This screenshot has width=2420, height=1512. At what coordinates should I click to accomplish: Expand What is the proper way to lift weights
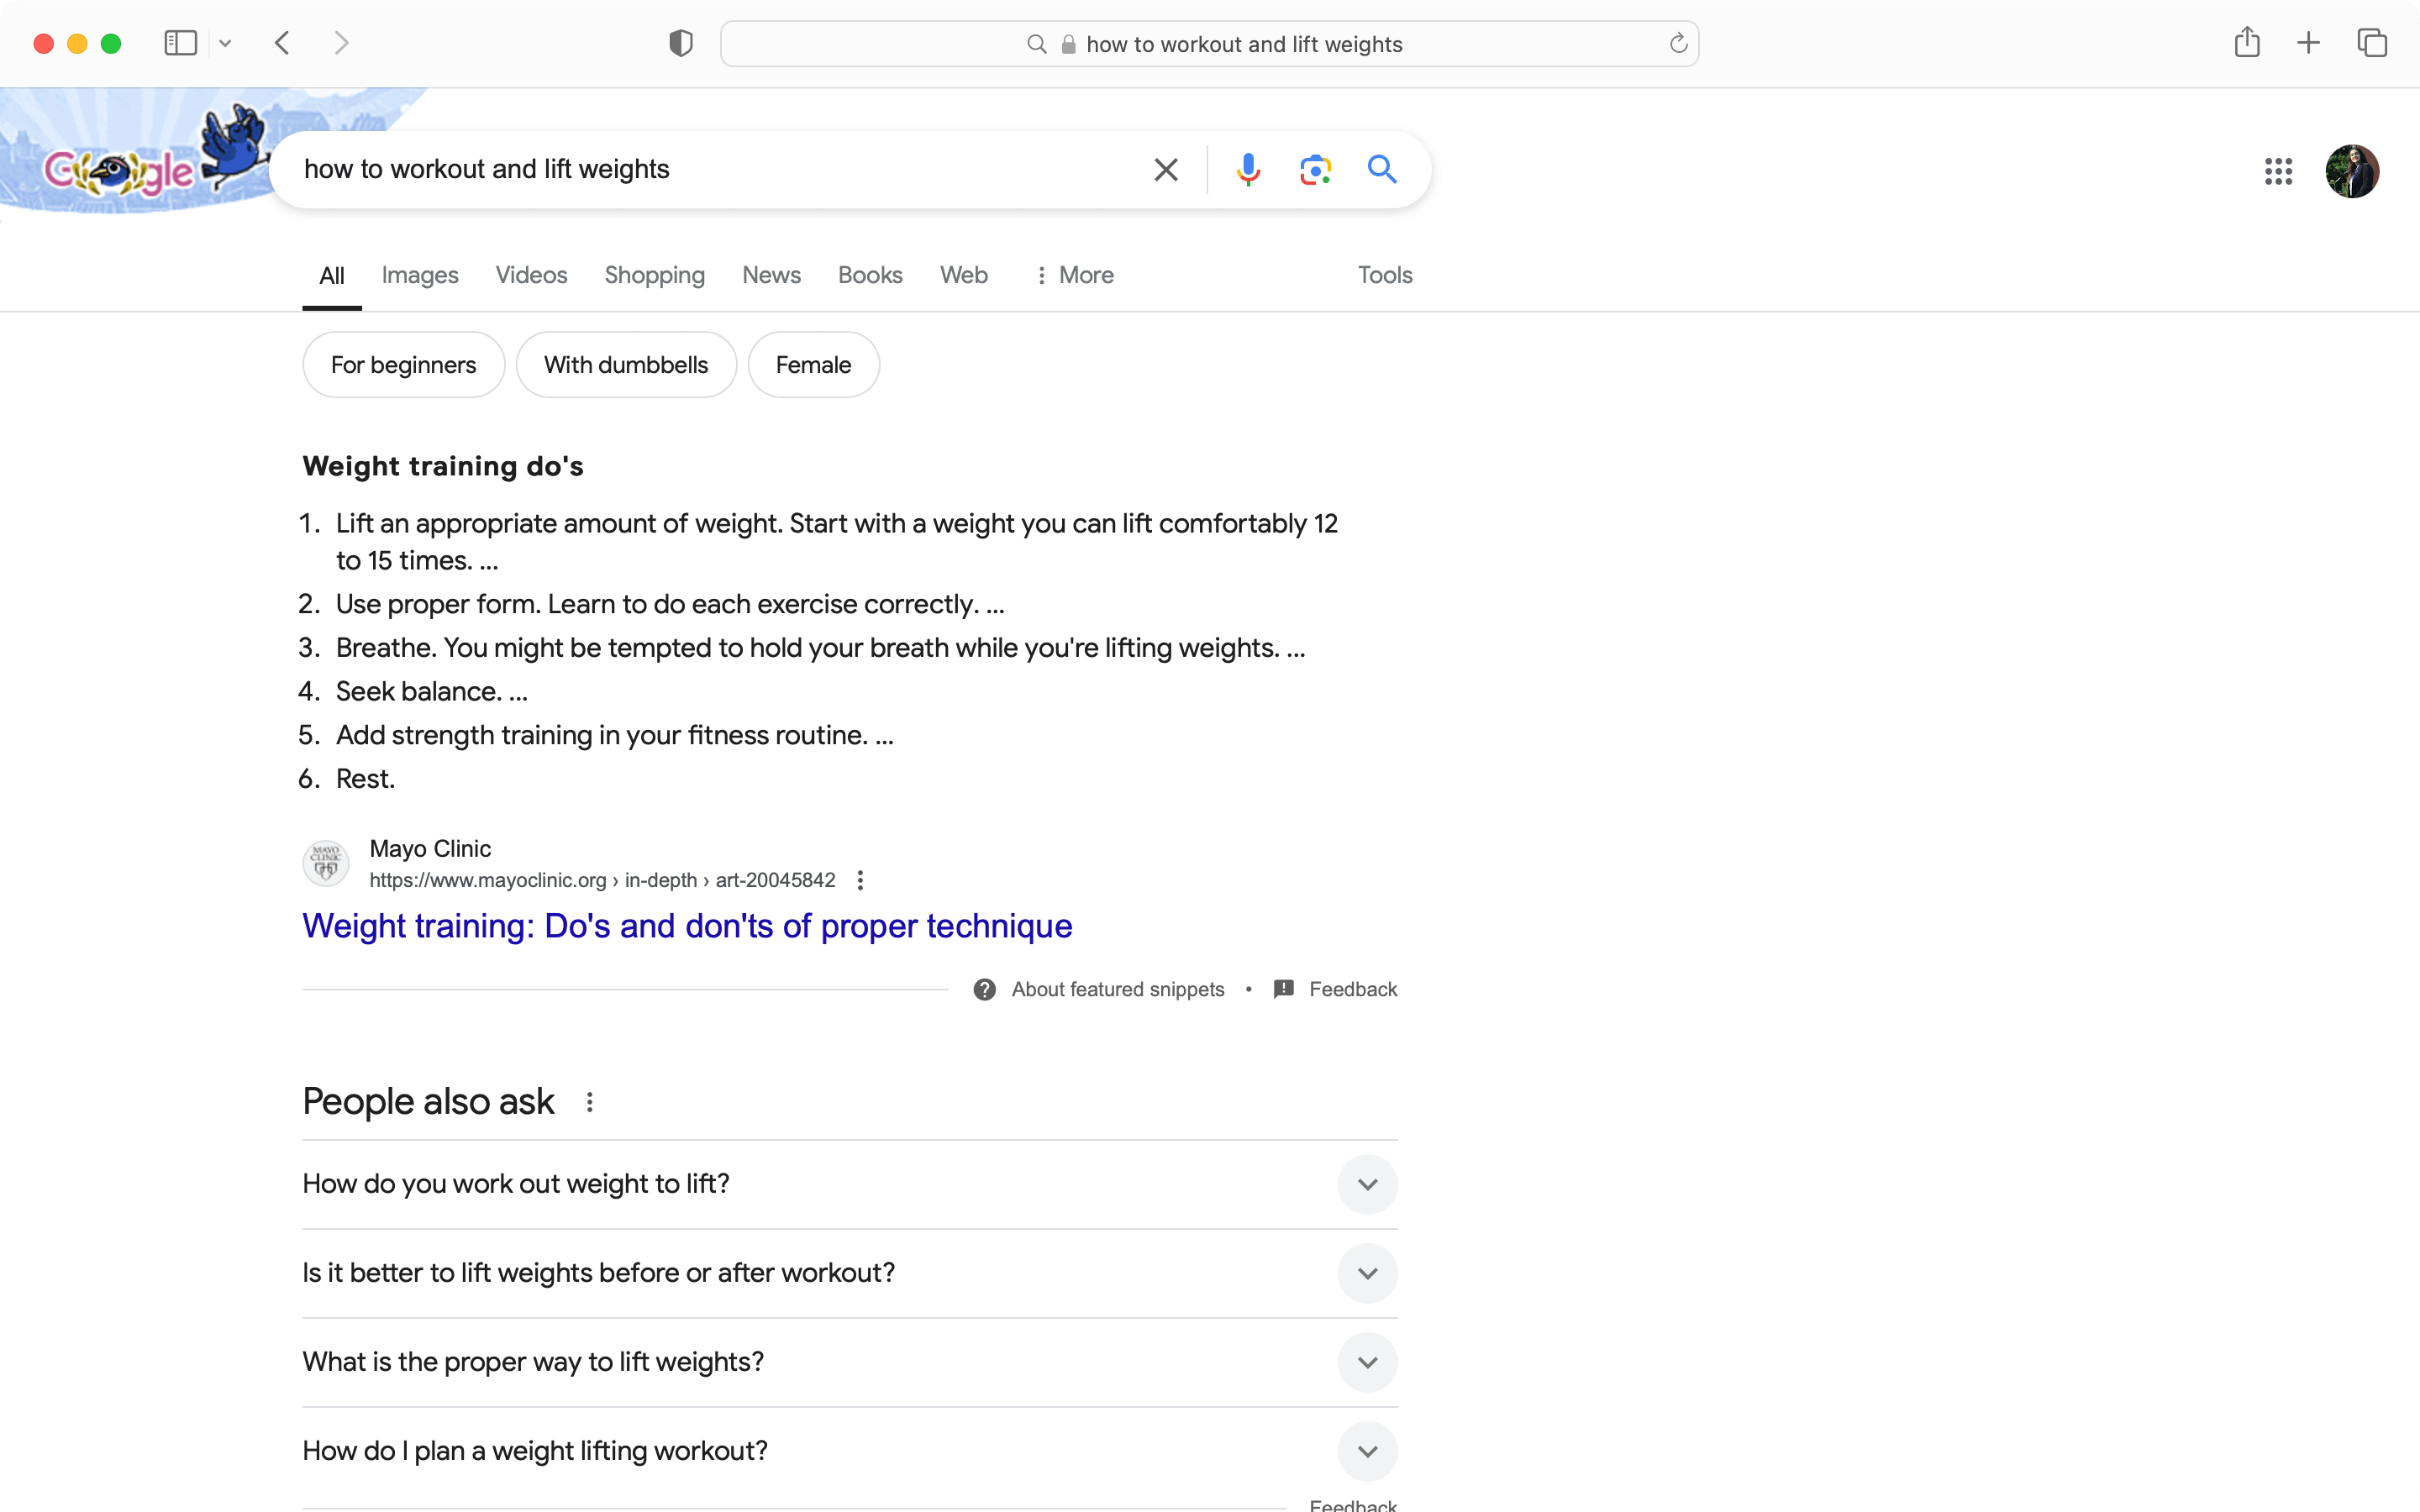[850, 1362]
